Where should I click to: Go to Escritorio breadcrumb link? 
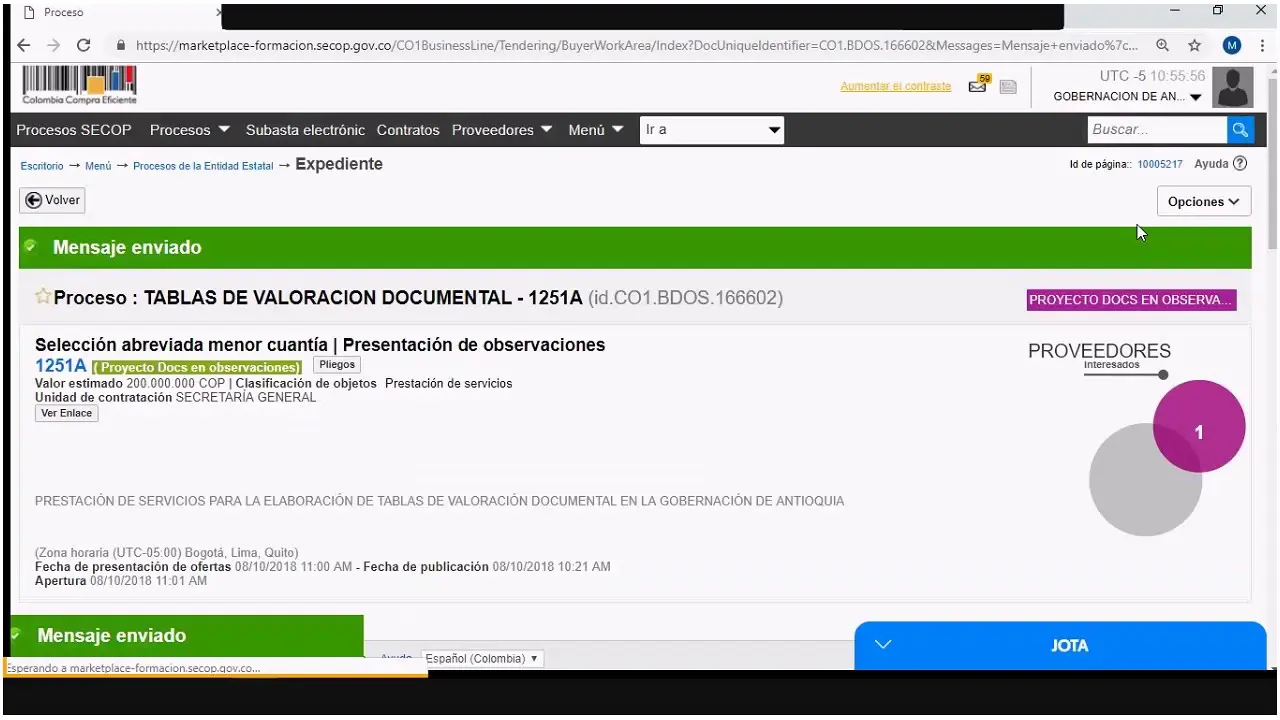click(x=42, y=166)
